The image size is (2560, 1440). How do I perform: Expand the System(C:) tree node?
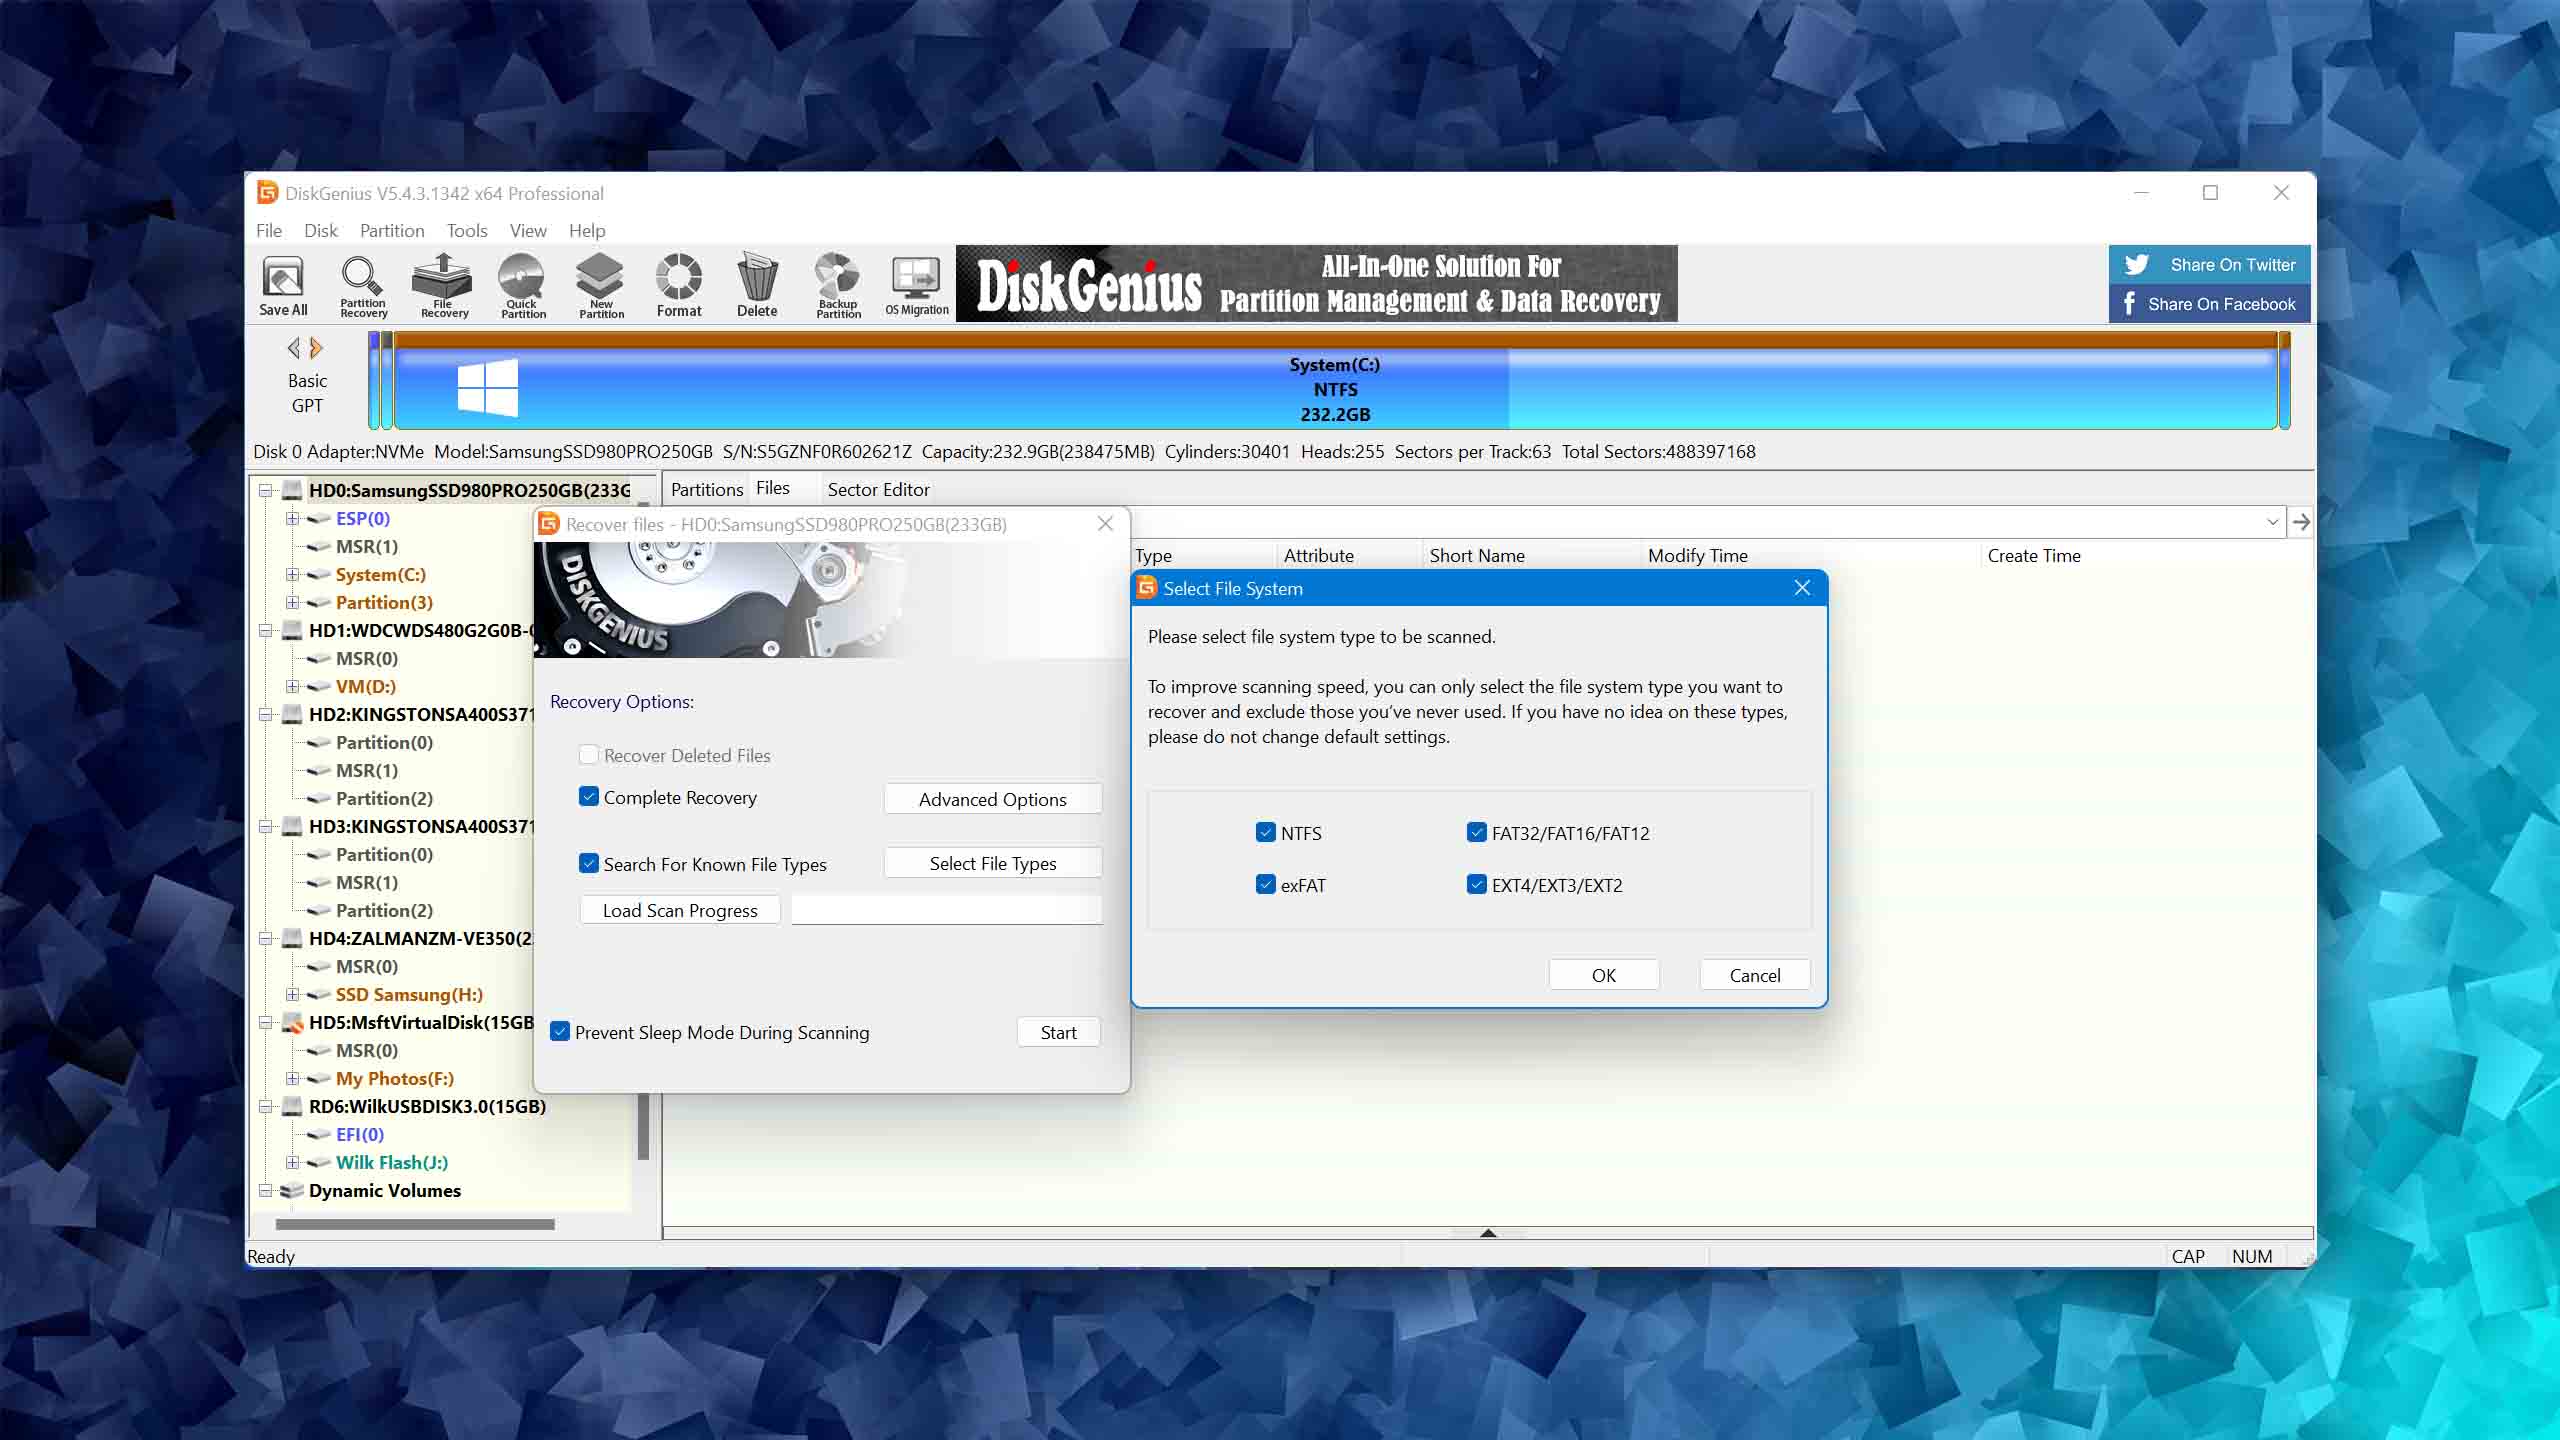293,574
